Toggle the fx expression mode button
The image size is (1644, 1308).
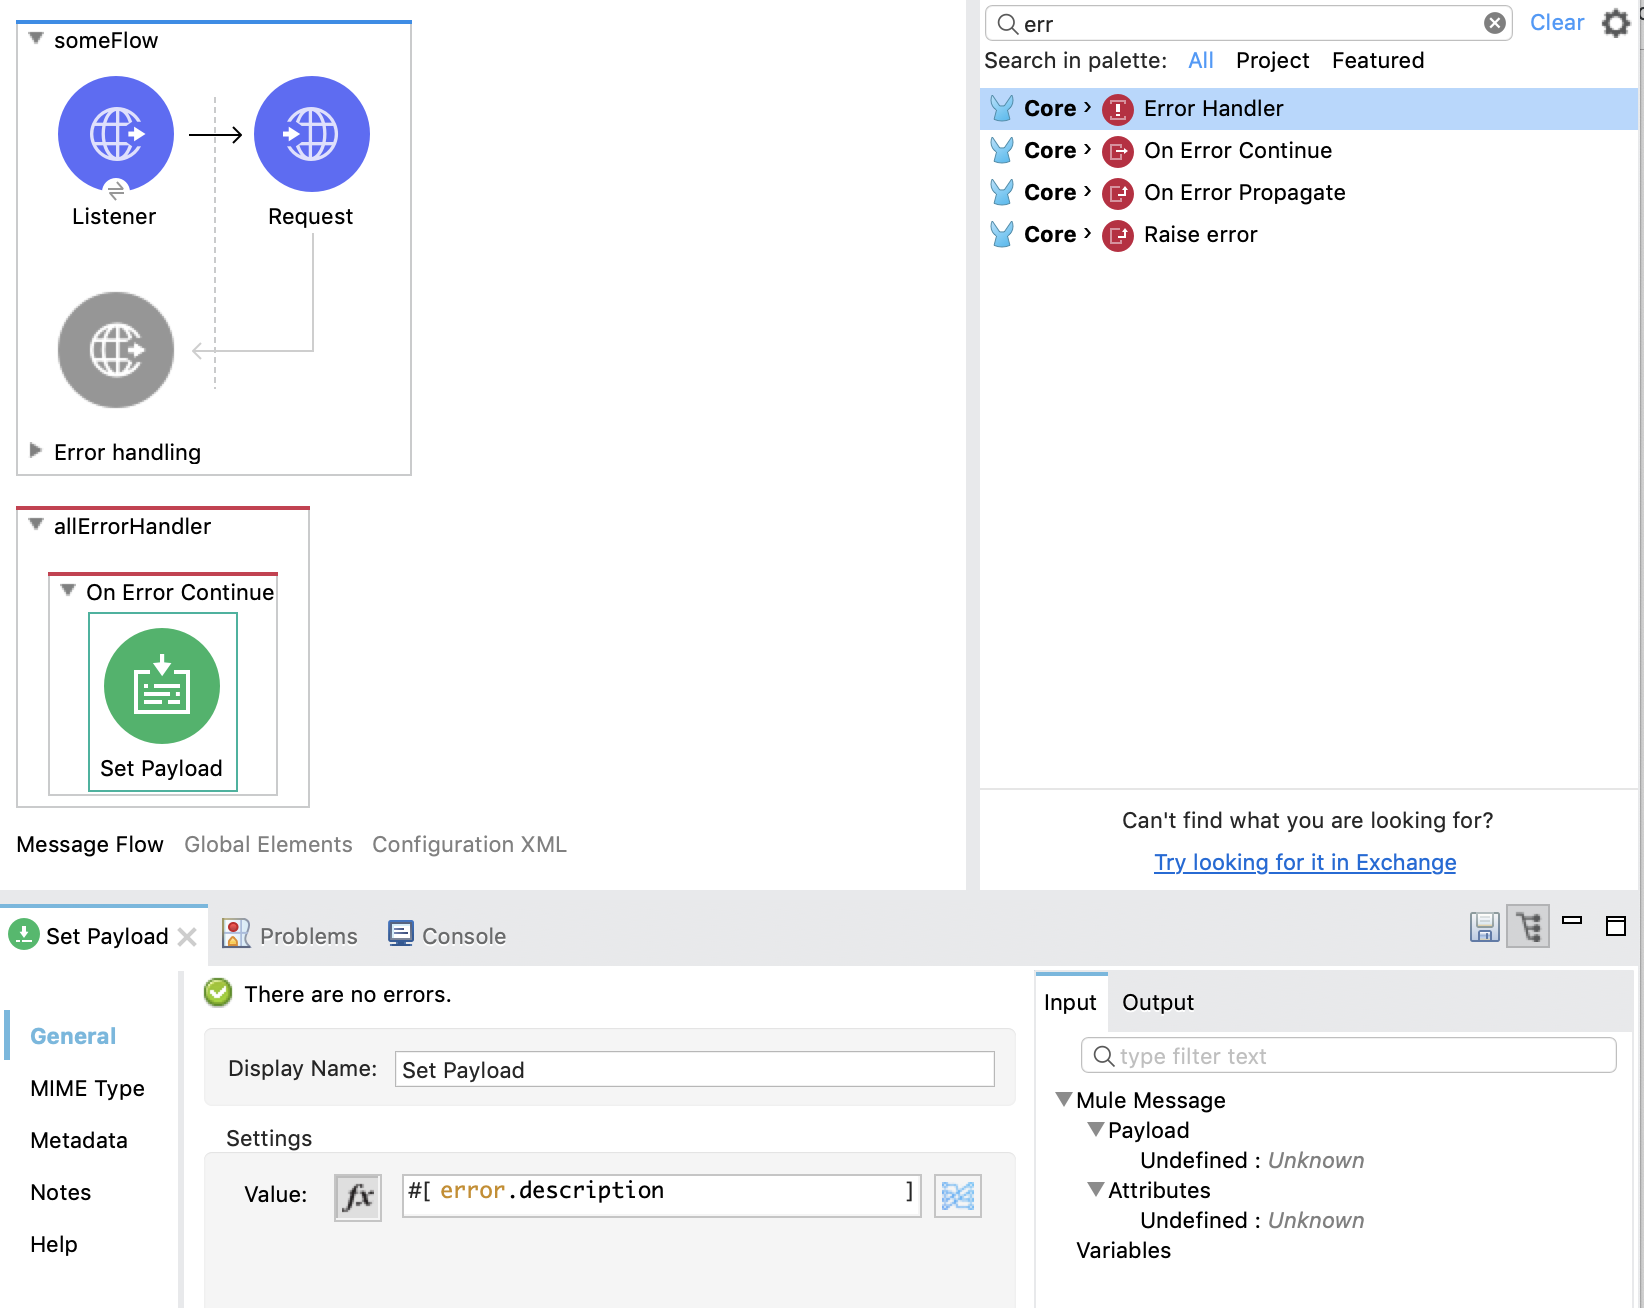[357, 1196]
